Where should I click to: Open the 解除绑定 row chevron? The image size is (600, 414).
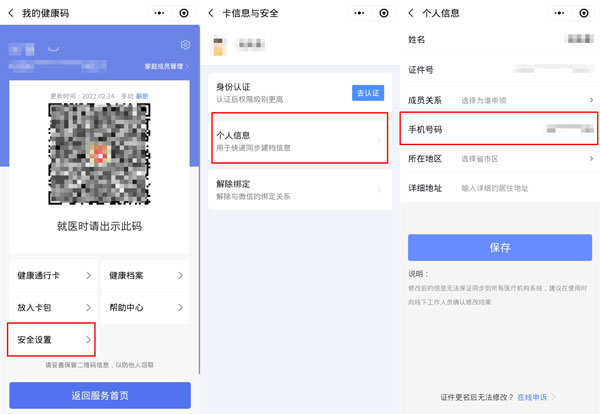[378, 189]
